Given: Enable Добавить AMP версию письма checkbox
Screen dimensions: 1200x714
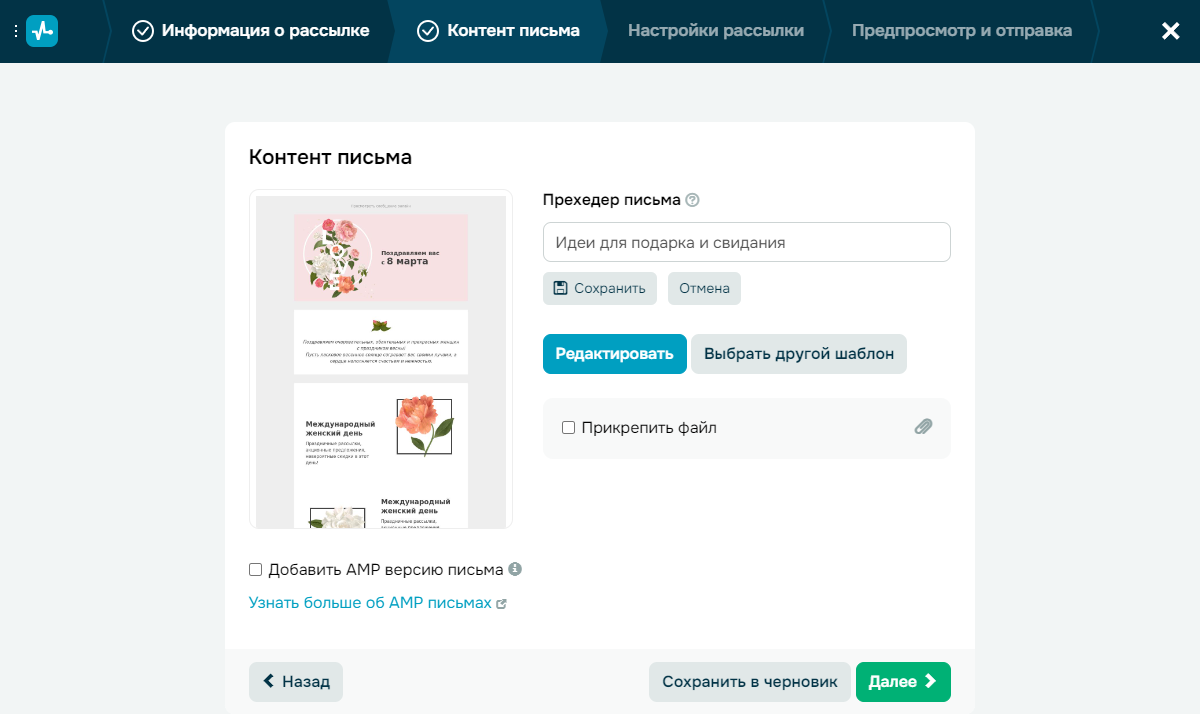Looking at the screenshot, I should point(255,570).
